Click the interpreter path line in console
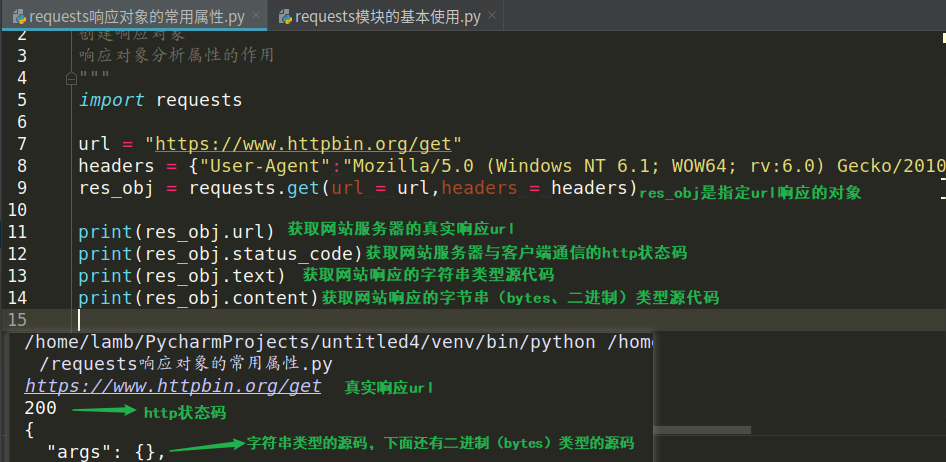Viewport: 946px width, 462px height. click(x=338, y=343)
